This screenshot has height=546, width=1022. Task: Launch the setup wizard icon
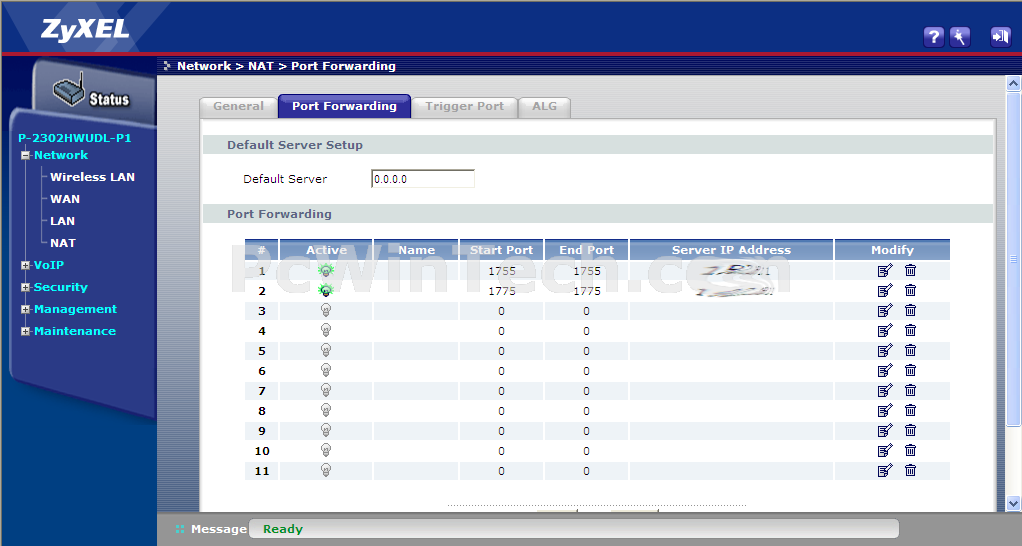959,37
